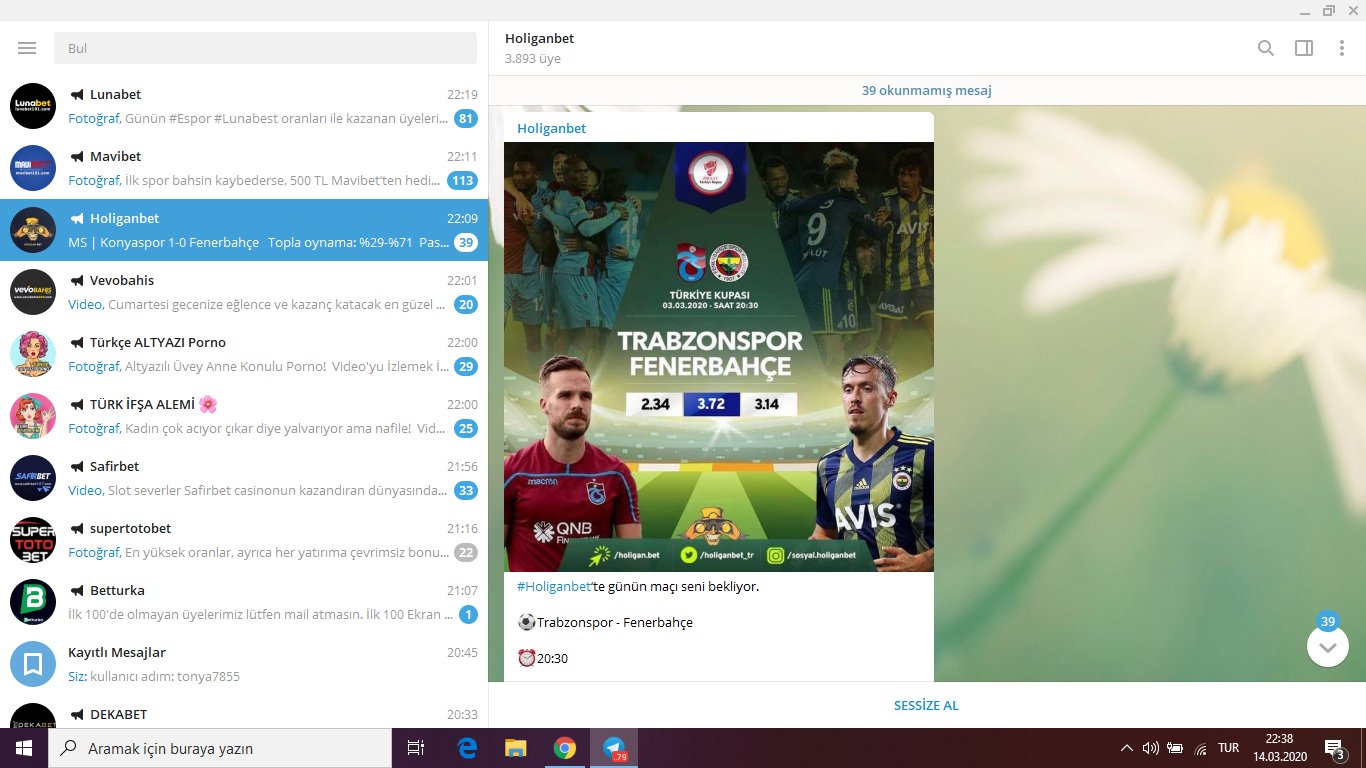The width and height of the screenshot is (1366, 768).
Task: Launch Microsoft Edge from taskbar
Action: pyautogui.click(x=467, y=748)
